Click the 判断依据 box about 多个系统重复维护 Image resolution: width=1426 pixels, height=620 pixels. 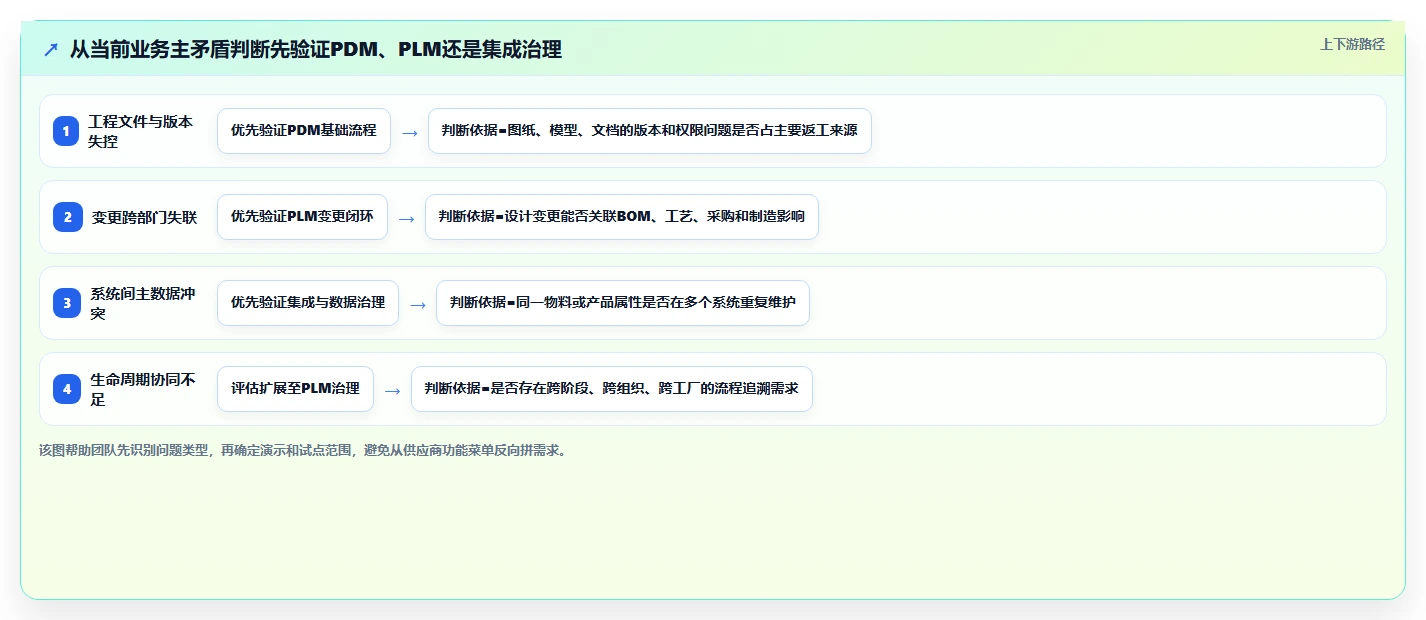(623, 303)
